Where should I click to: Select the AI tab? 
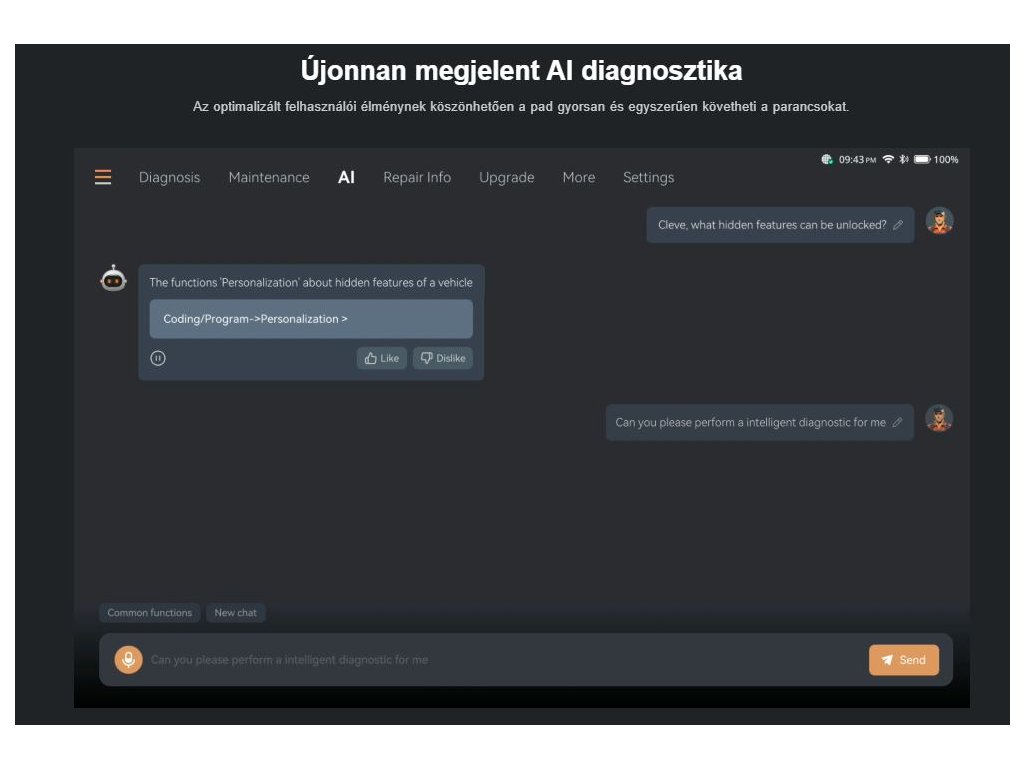346,177
